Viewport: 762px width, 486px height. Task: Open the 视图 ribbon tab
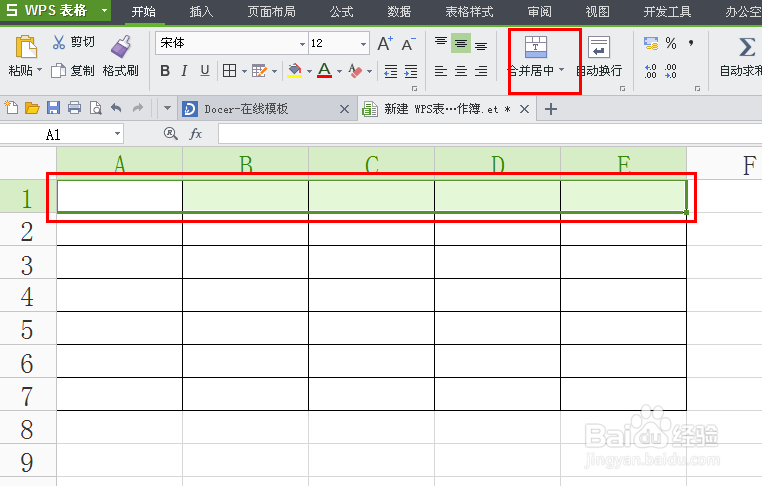597,12
